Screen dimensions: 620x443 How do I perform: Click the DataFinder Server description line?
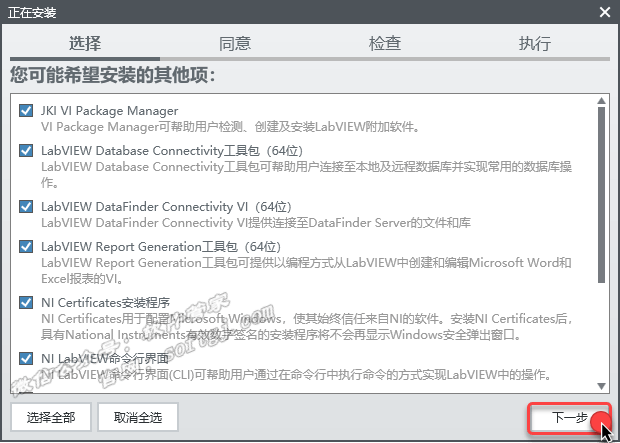[256, 223]
